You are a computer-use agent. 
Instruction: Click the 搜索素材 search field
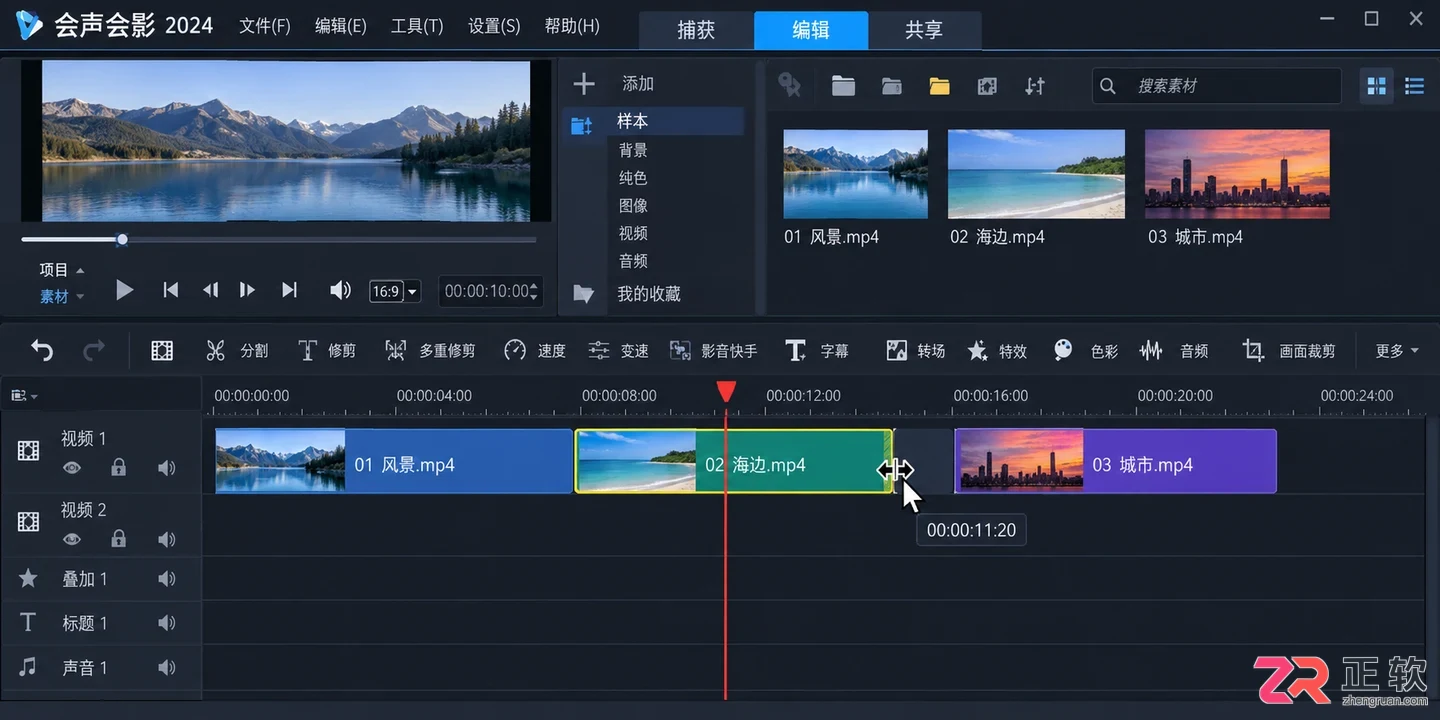tap(1216, 86)
